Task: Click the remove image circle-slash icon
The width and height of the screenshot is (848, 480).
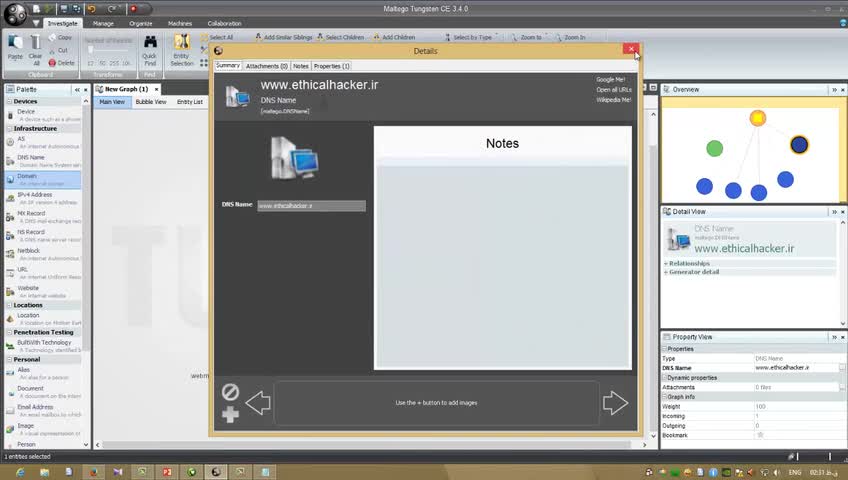Action: [230, 392]
